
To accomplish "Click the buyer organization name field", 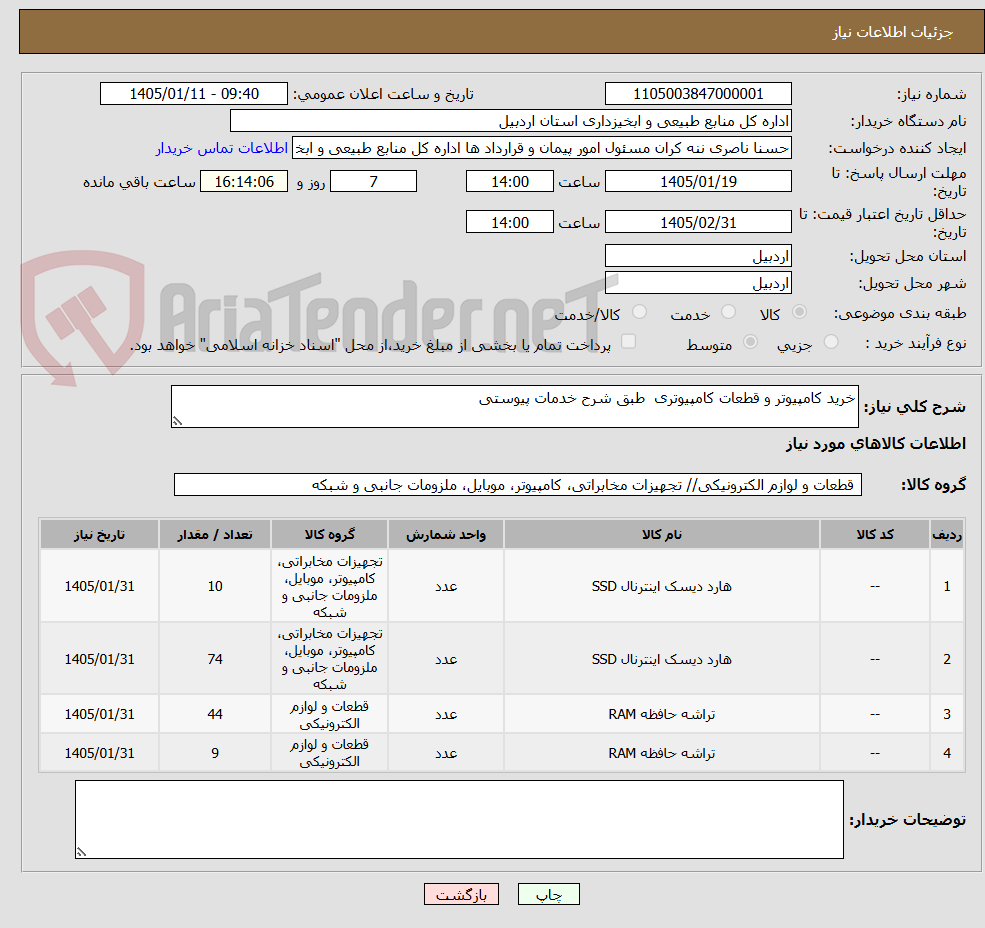I will 511,121.
